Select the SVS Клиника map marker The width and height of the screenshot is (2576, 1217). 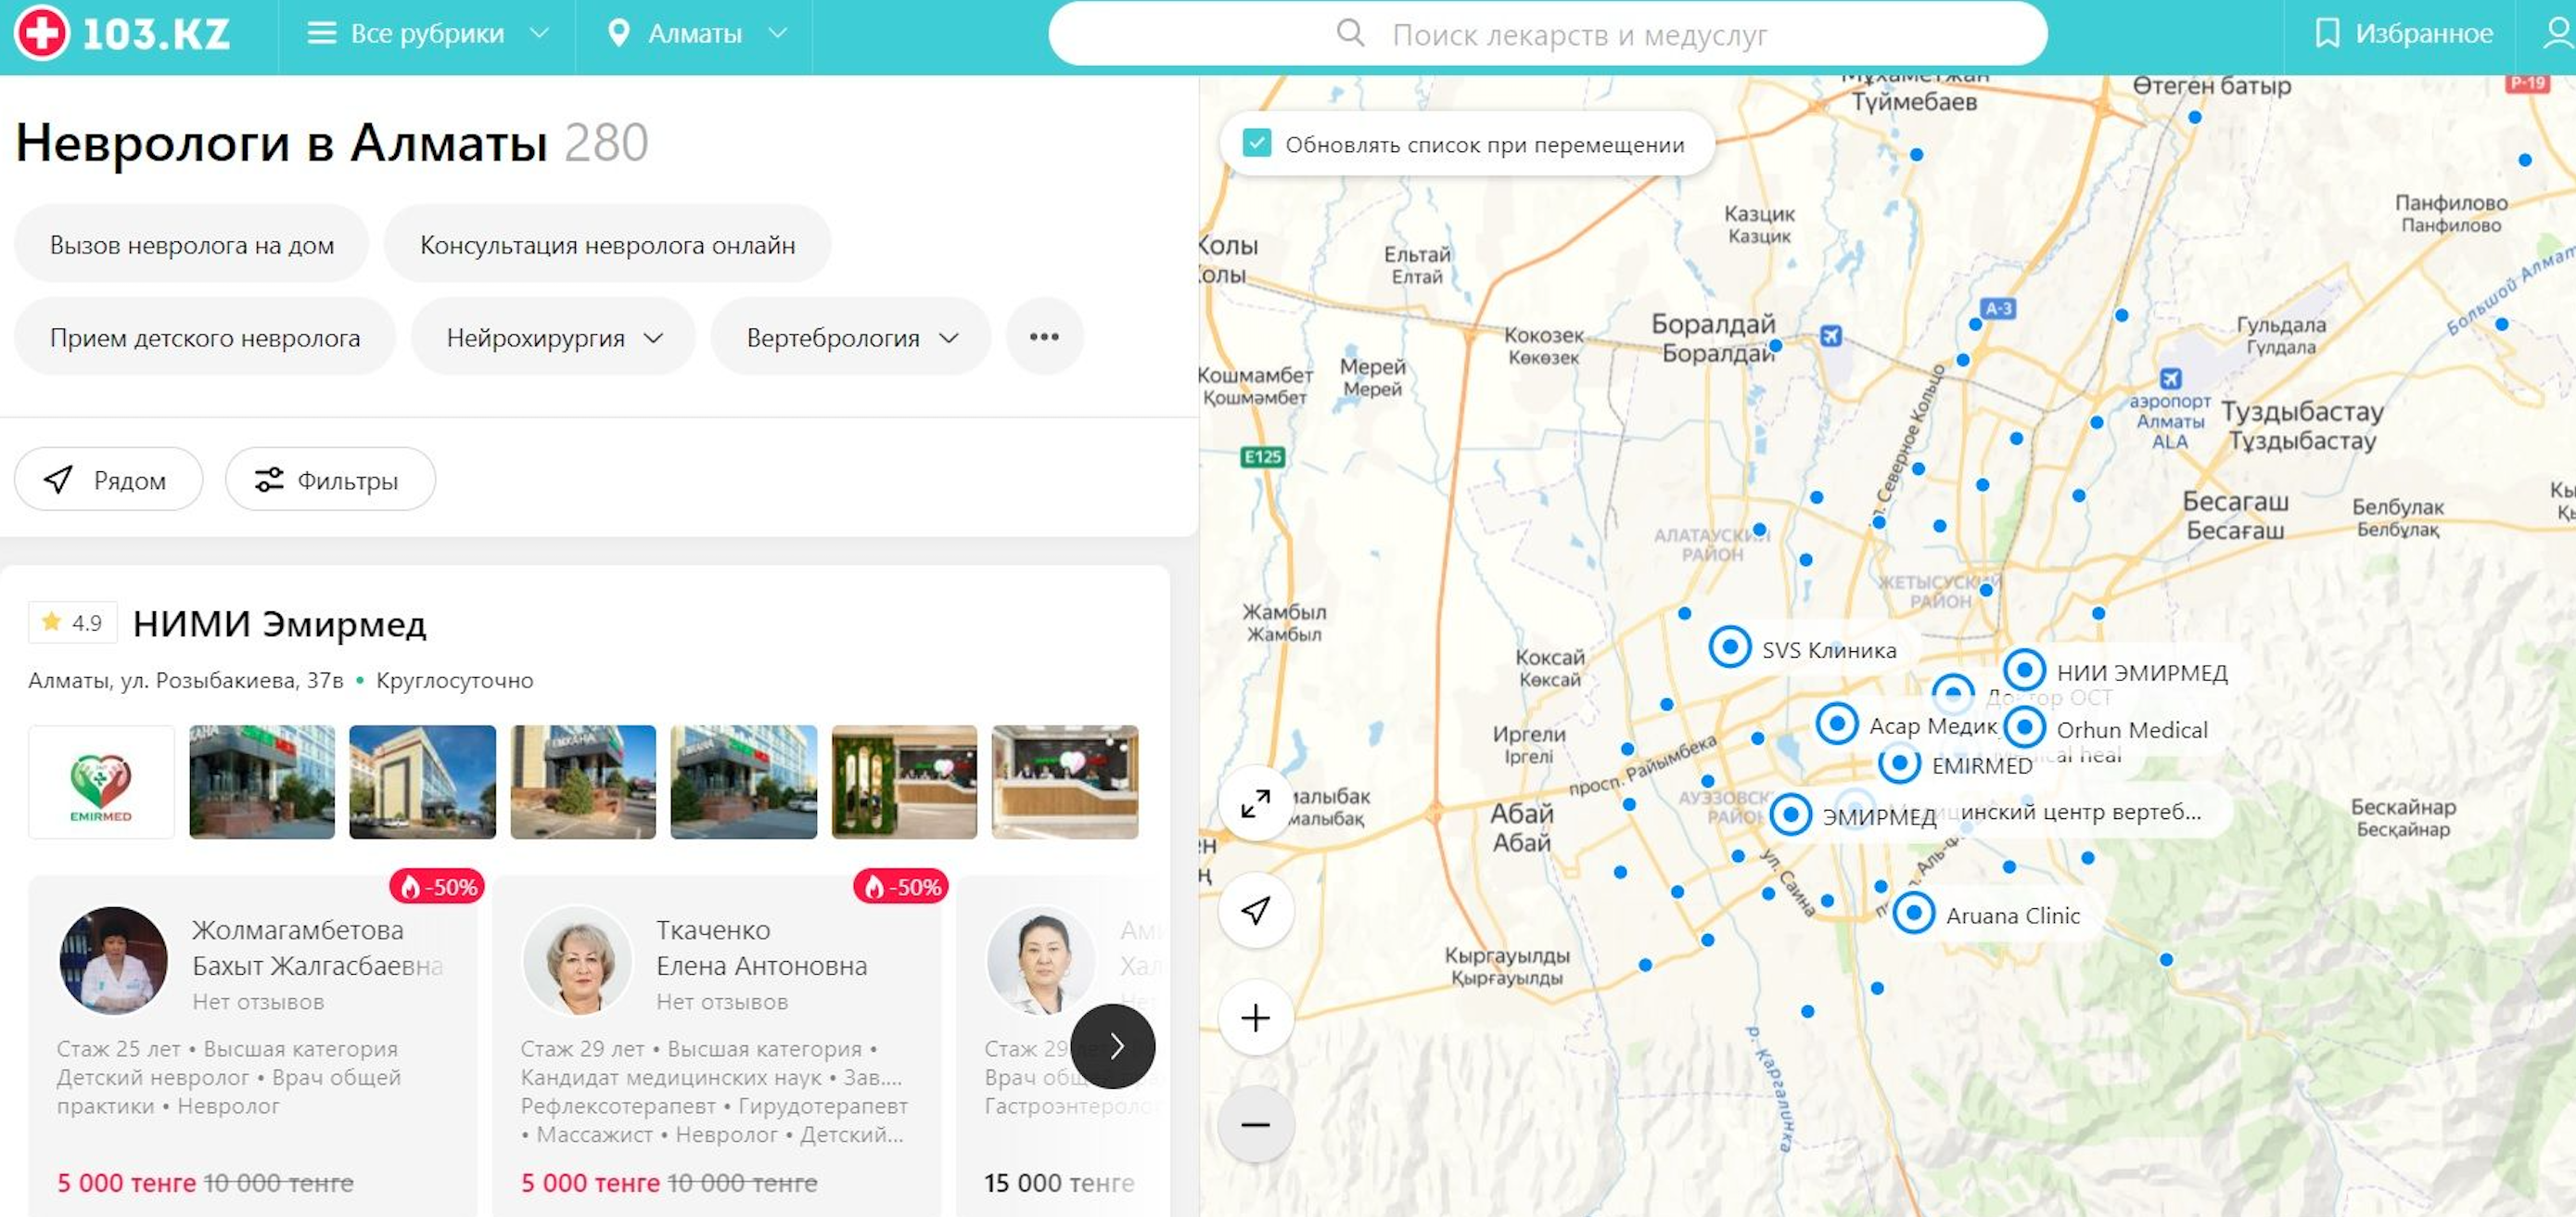pos(1730,647)
